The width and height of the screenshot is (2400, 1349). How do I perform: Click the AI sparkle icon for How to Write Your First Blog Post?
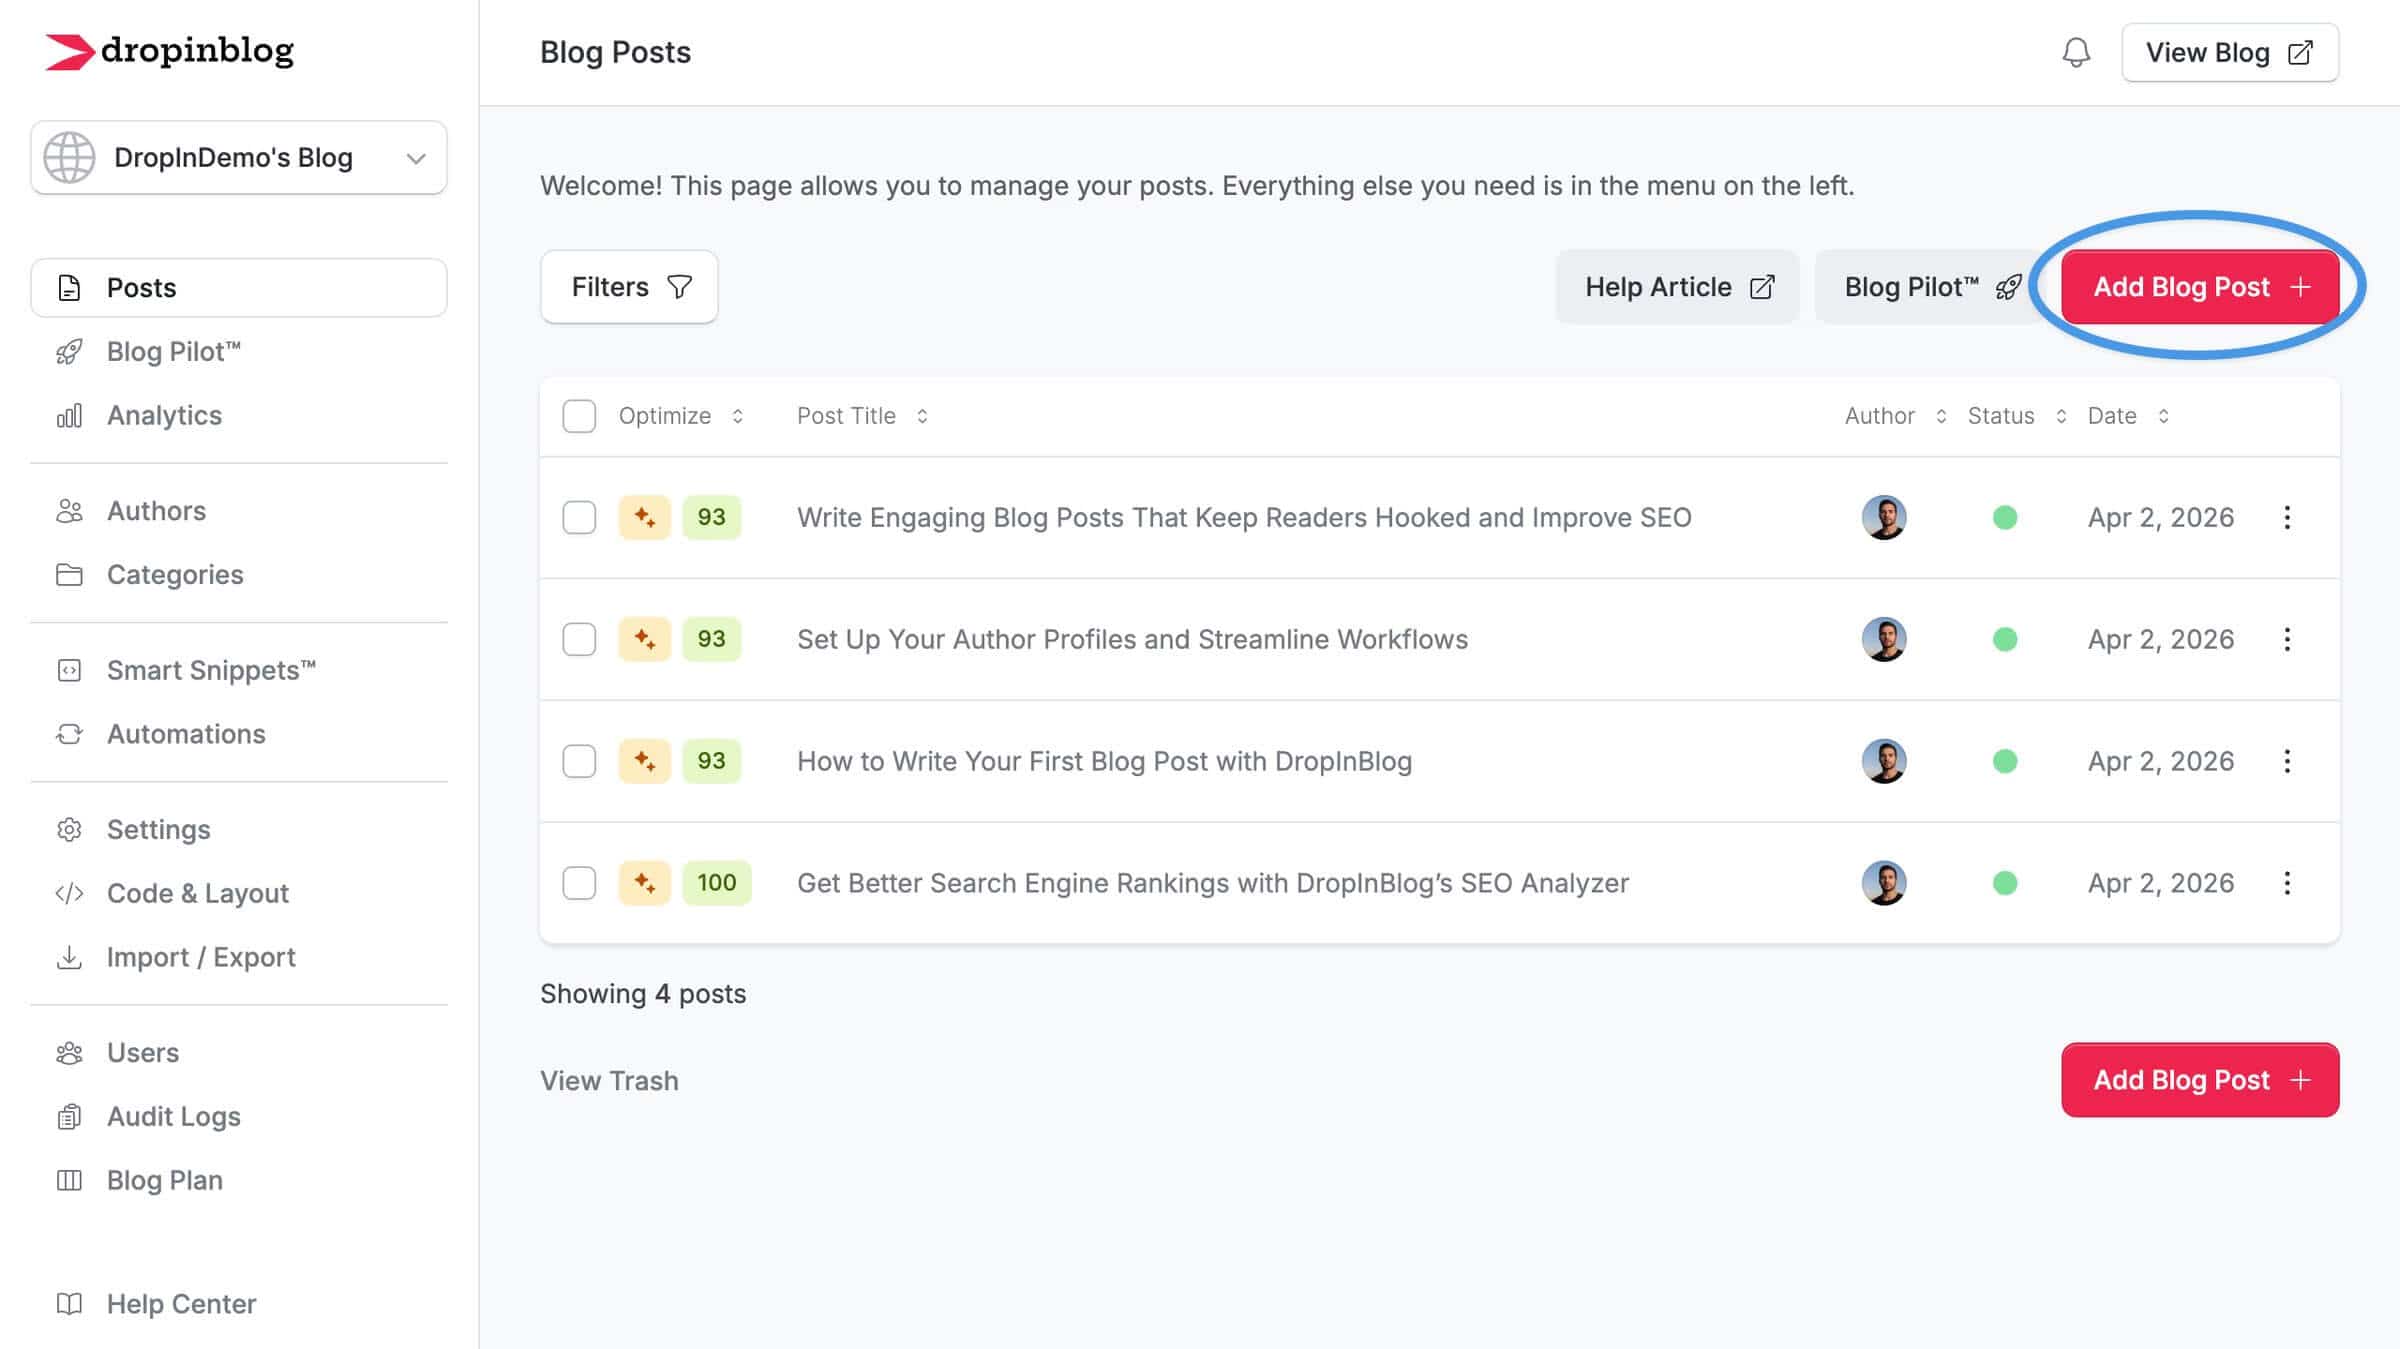tap(644, 761)
